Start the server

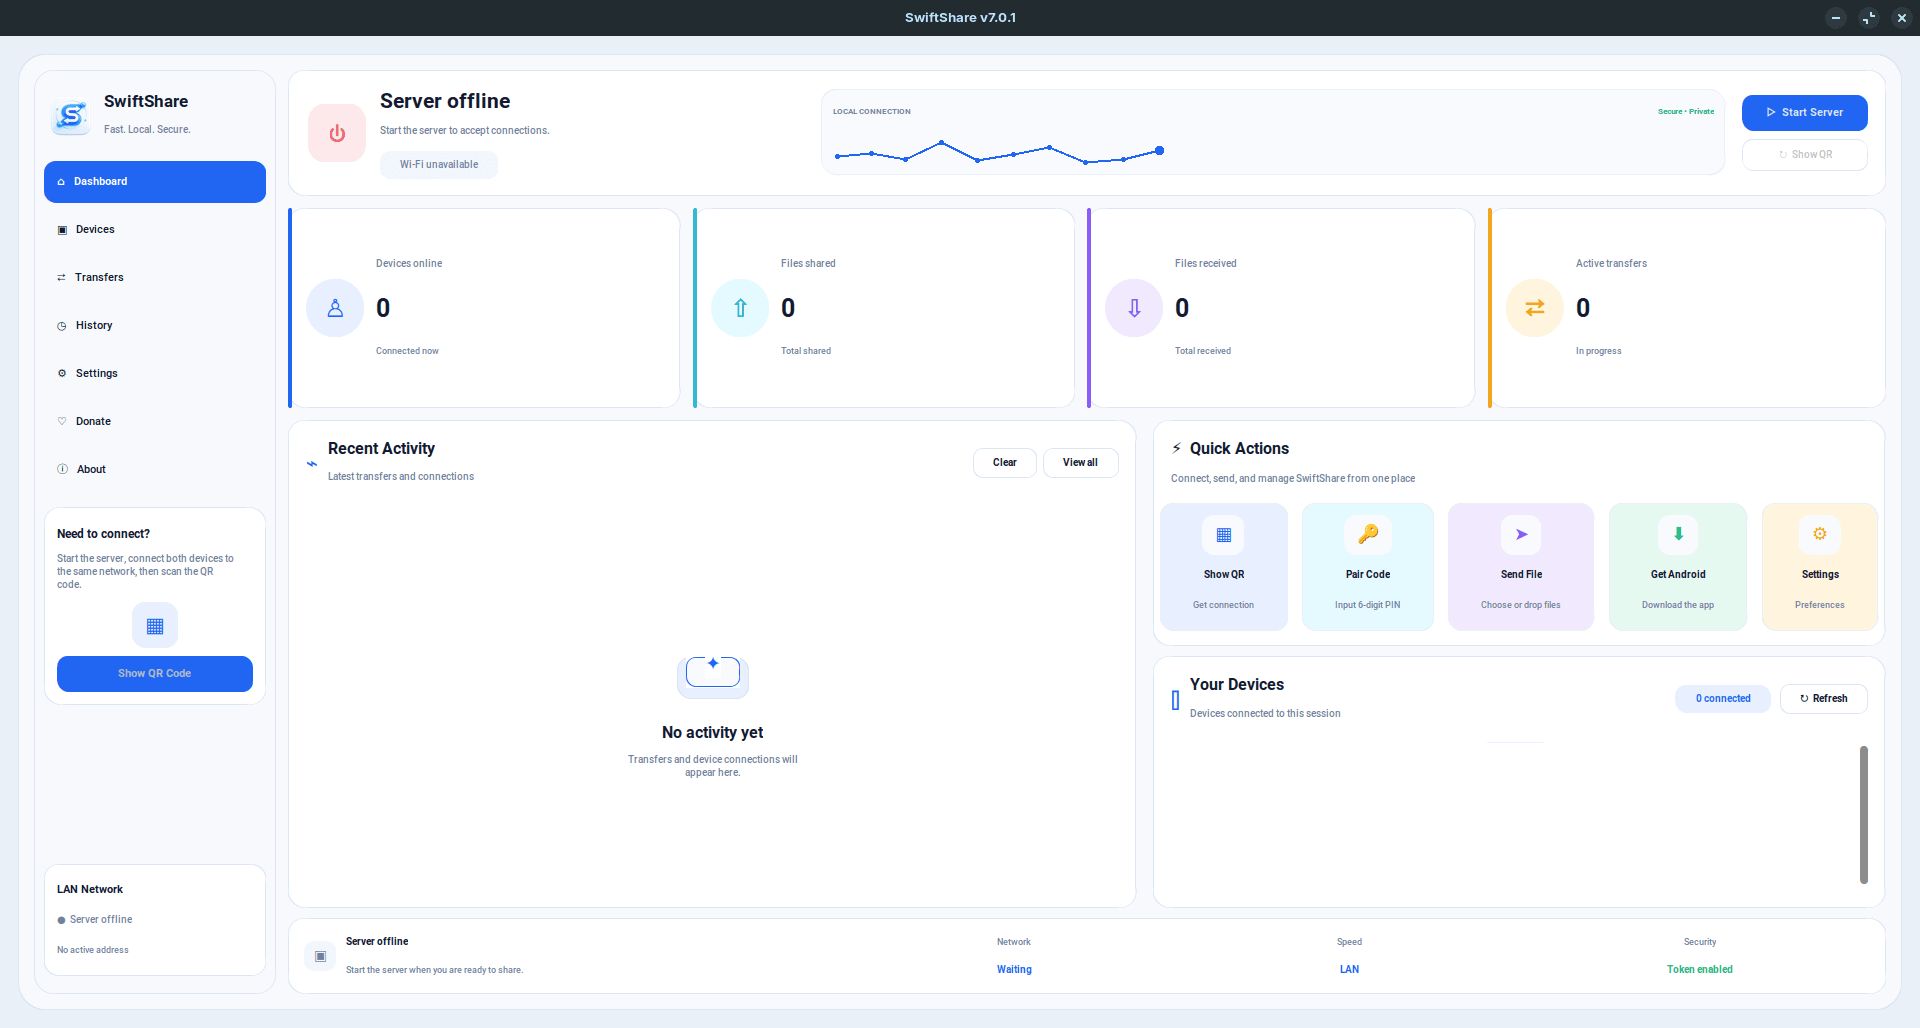click(1805, 113)
